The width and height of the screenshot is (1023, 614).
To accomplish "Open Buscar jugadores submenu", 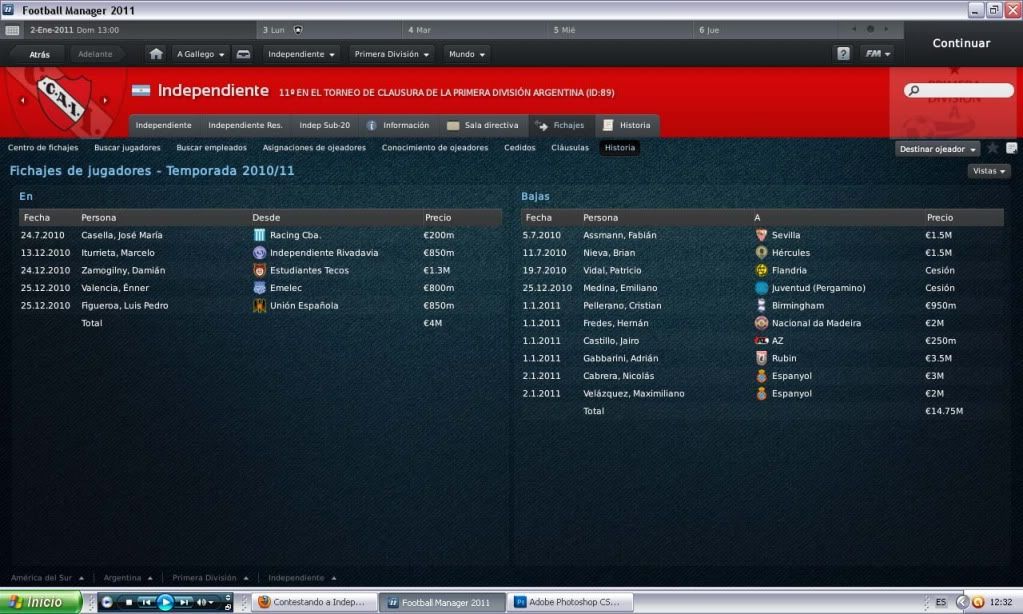I will (x=127, y=147).
